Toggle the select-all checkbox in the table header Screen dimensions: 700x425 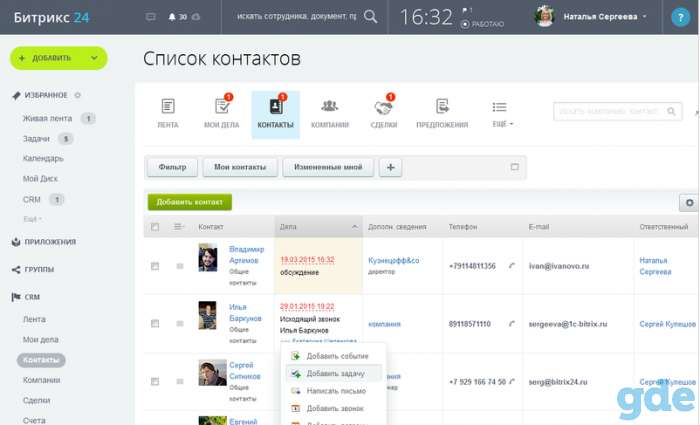point(155,227)
